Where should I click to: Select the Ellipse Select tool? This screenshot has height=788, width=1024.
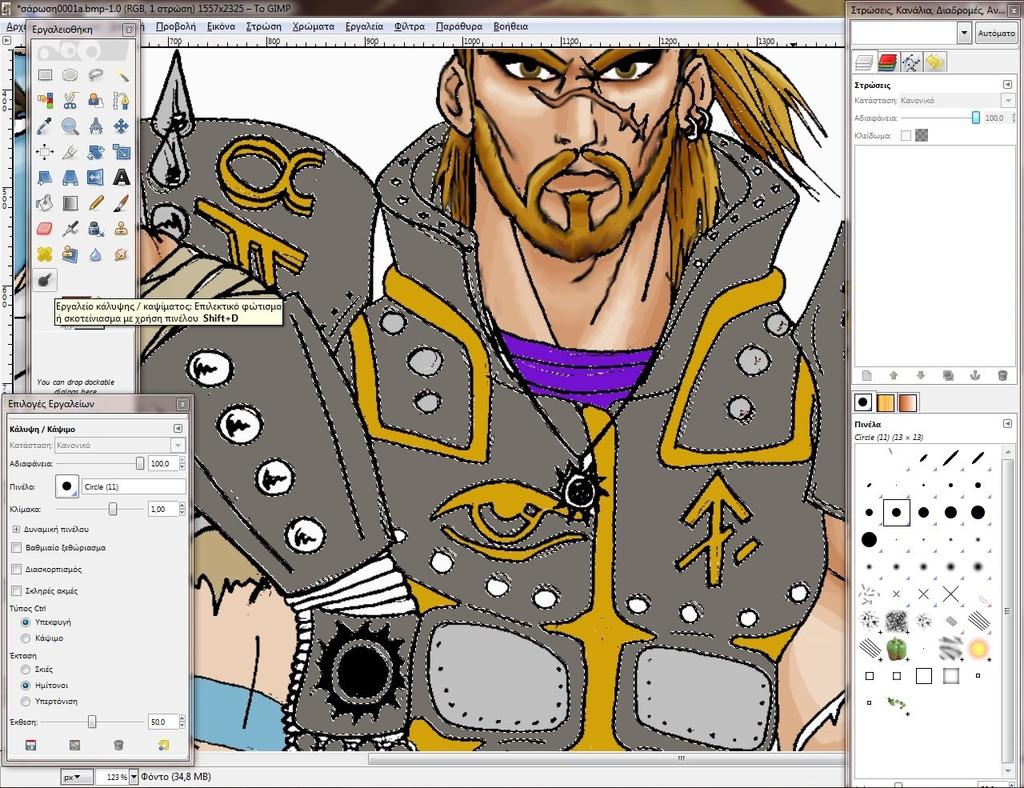click(70, 75)
